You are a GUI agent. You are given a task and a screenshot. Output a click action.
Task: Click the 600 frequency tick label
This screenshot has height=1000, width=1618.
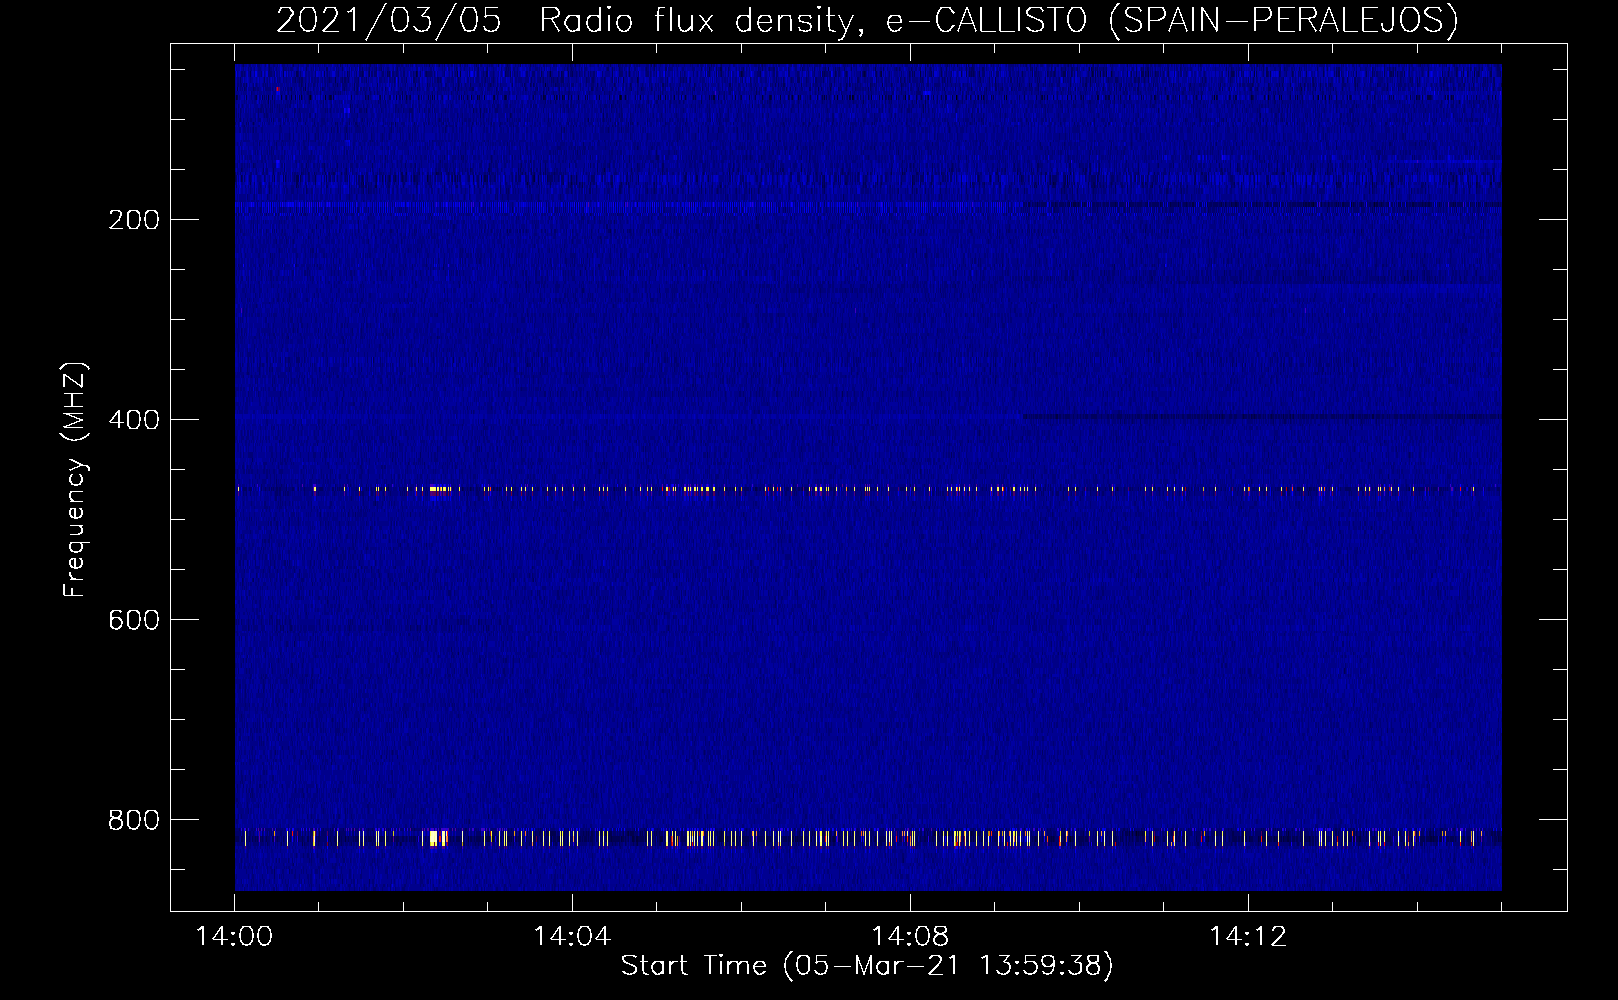134,620
